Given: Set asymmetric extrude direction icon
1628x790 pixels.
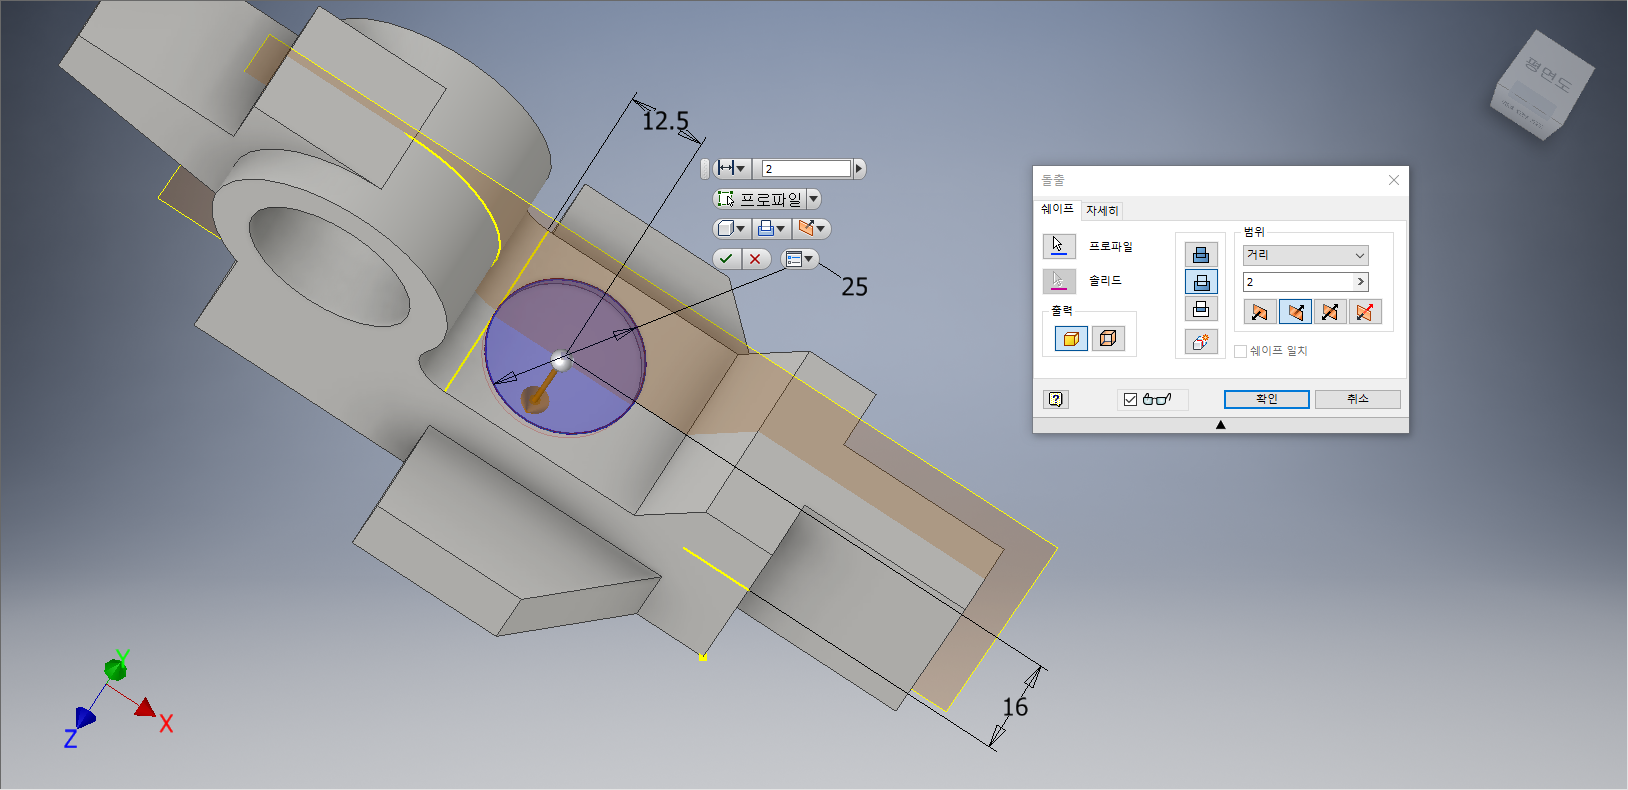Looking at the screenshot, I should coord(1365,312).
